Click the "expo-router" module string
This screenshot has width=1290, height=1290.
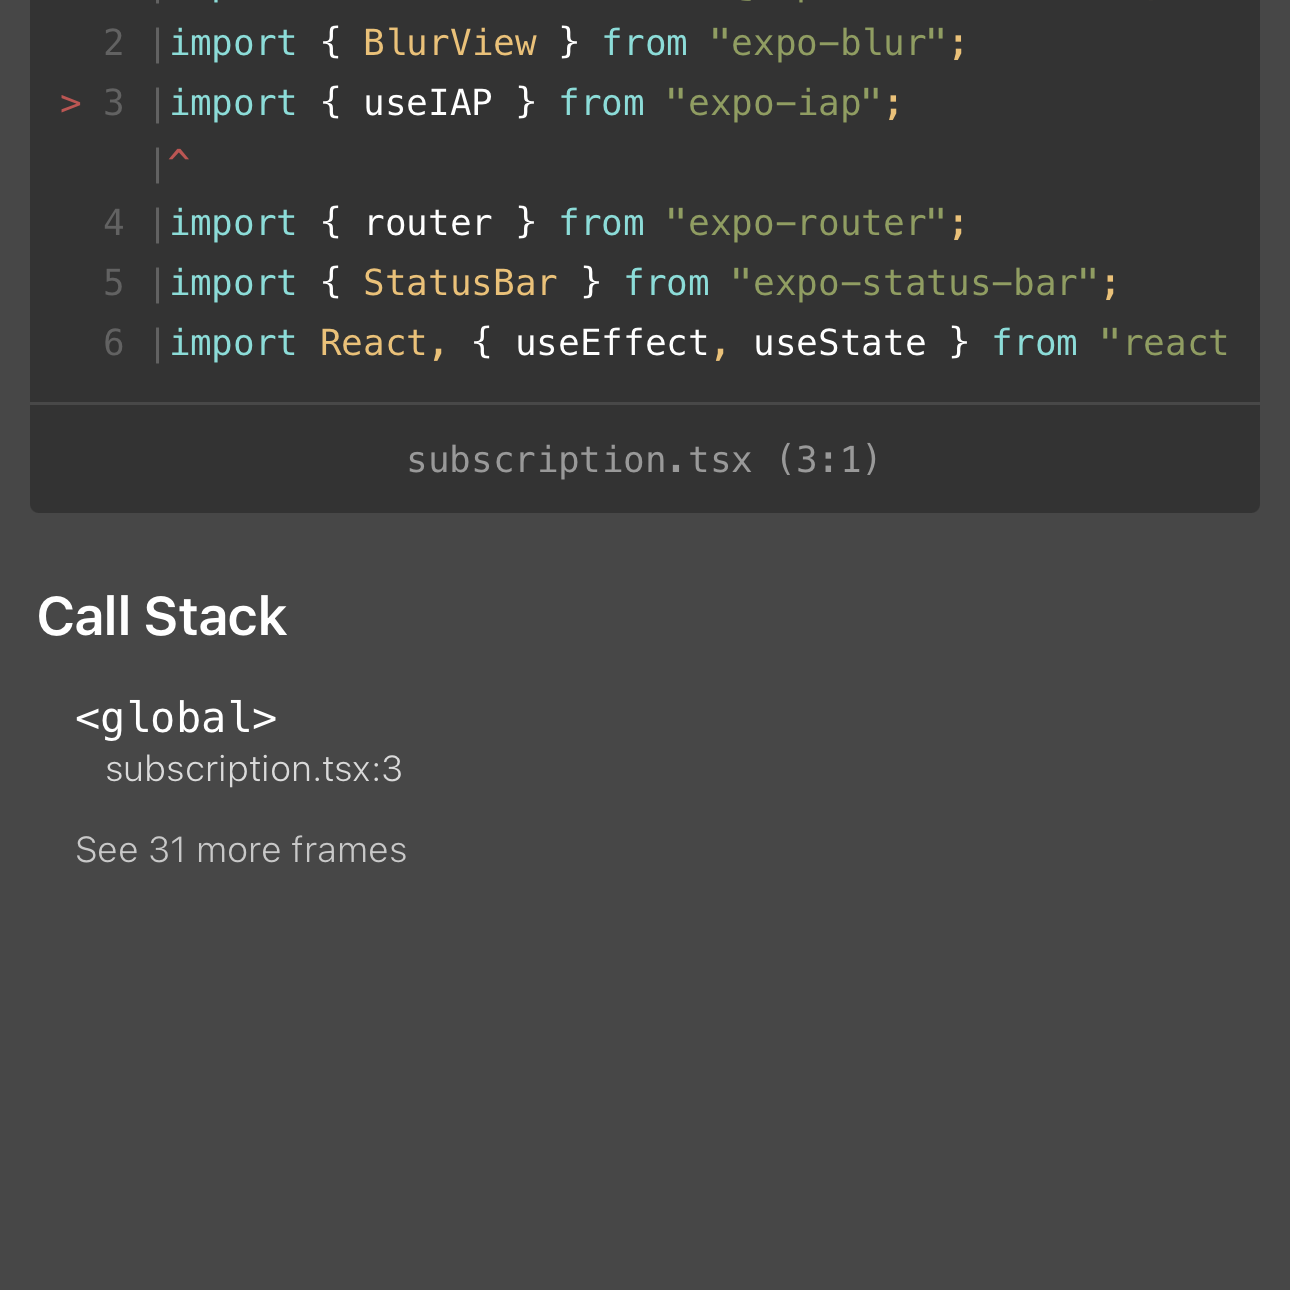tap(806, 223)
